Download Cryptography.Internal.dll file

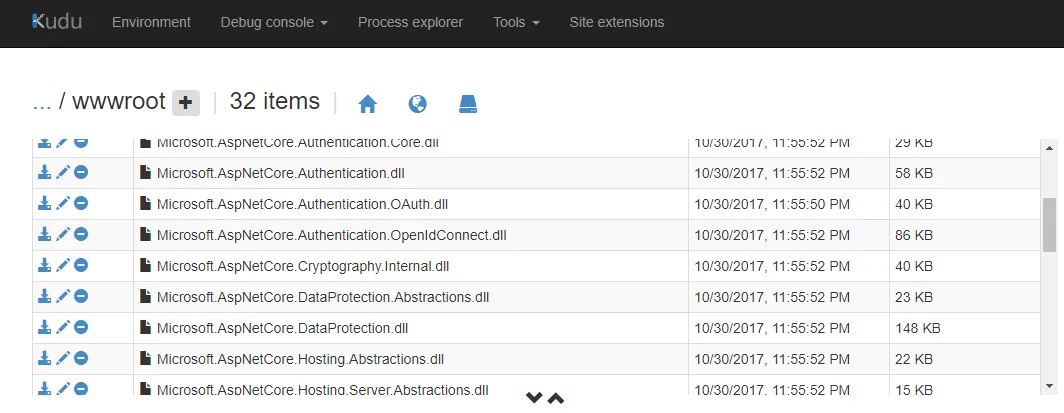point(44,264)
